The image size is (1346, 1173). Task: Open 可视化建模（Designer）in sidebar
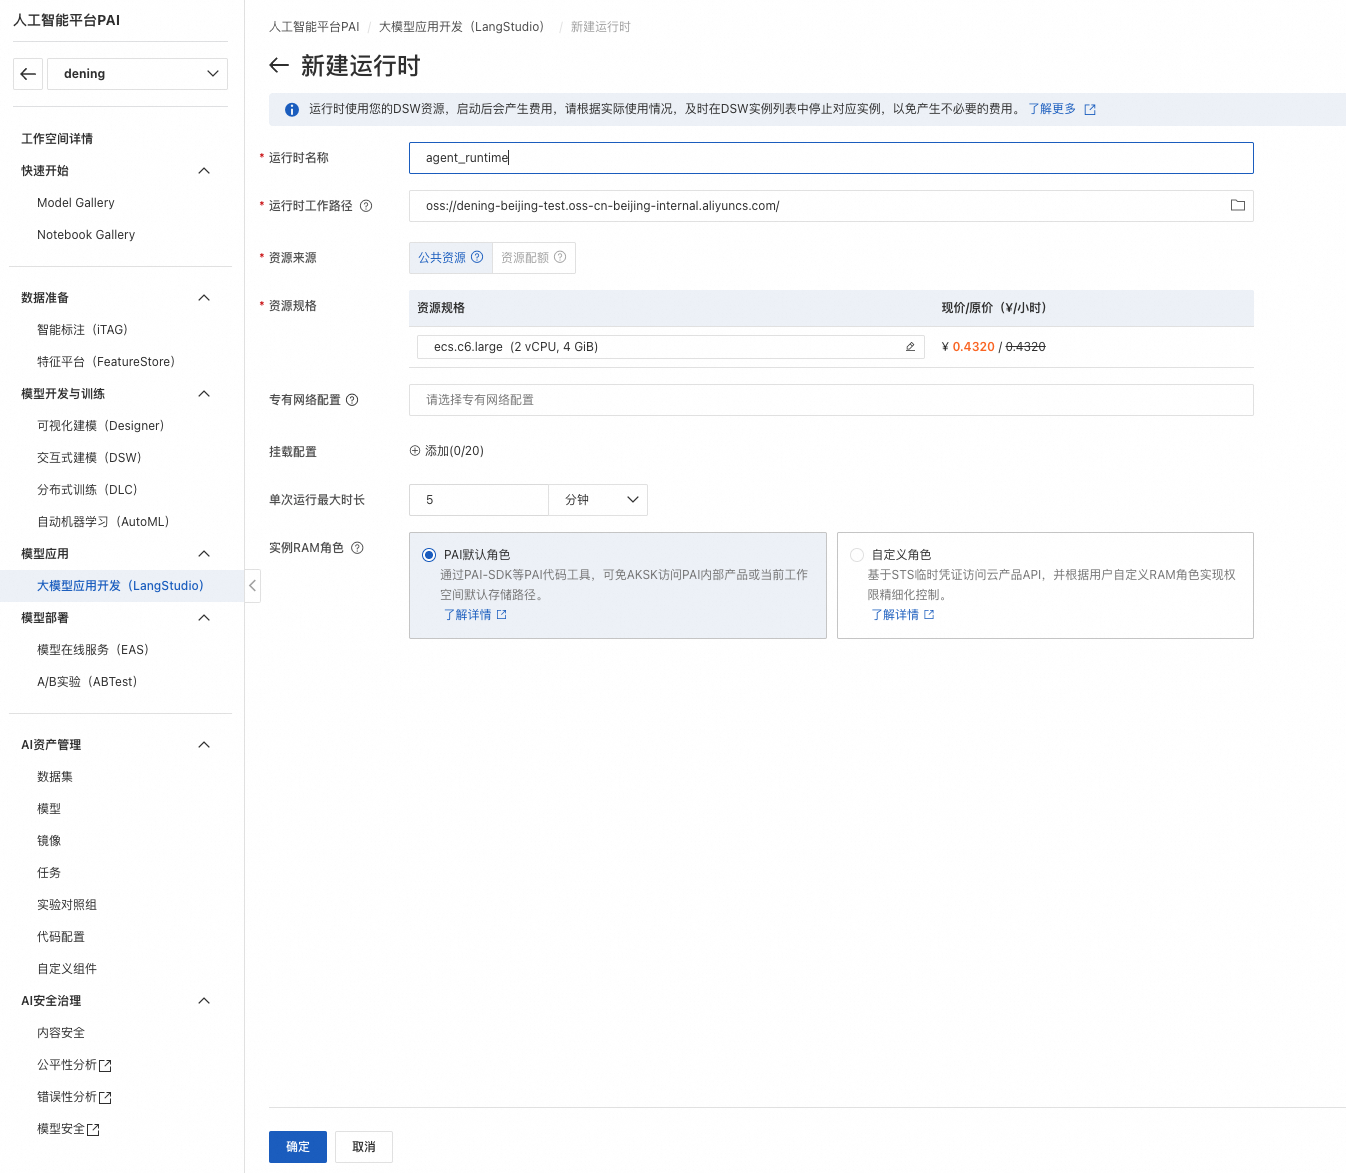click(101, 426)
